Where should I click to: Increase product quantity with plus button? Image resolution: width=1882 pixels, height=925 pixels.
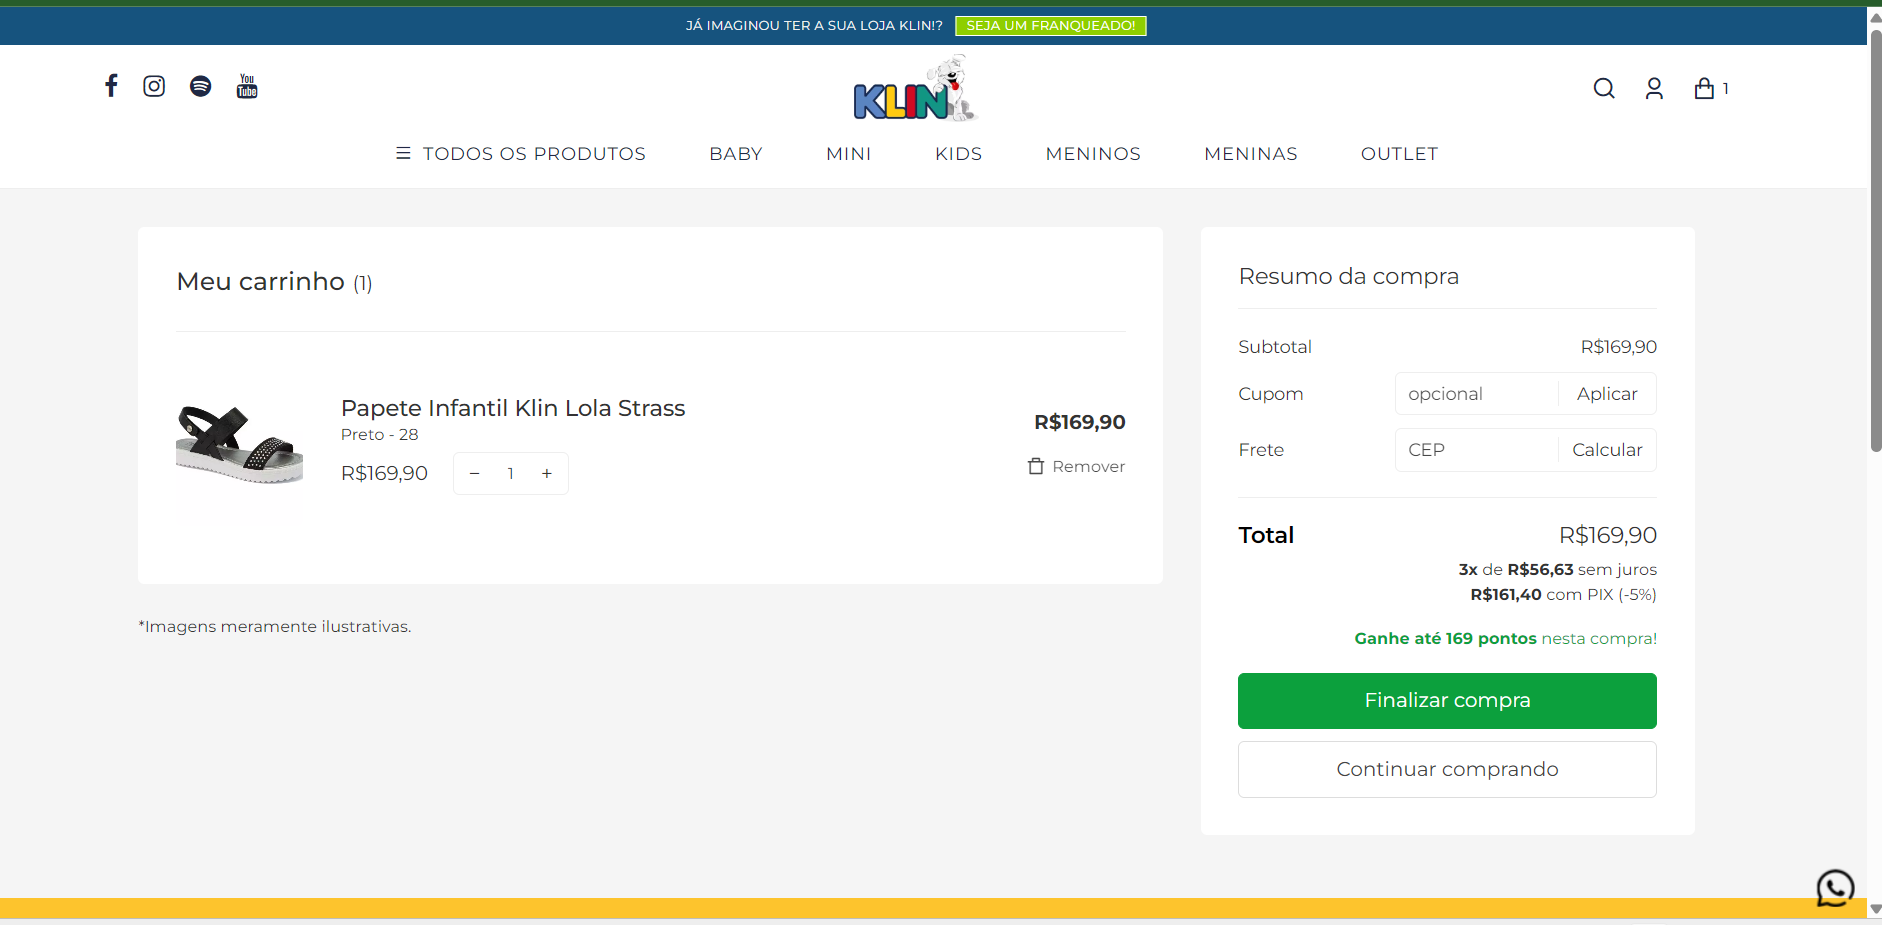click(547, 473)
